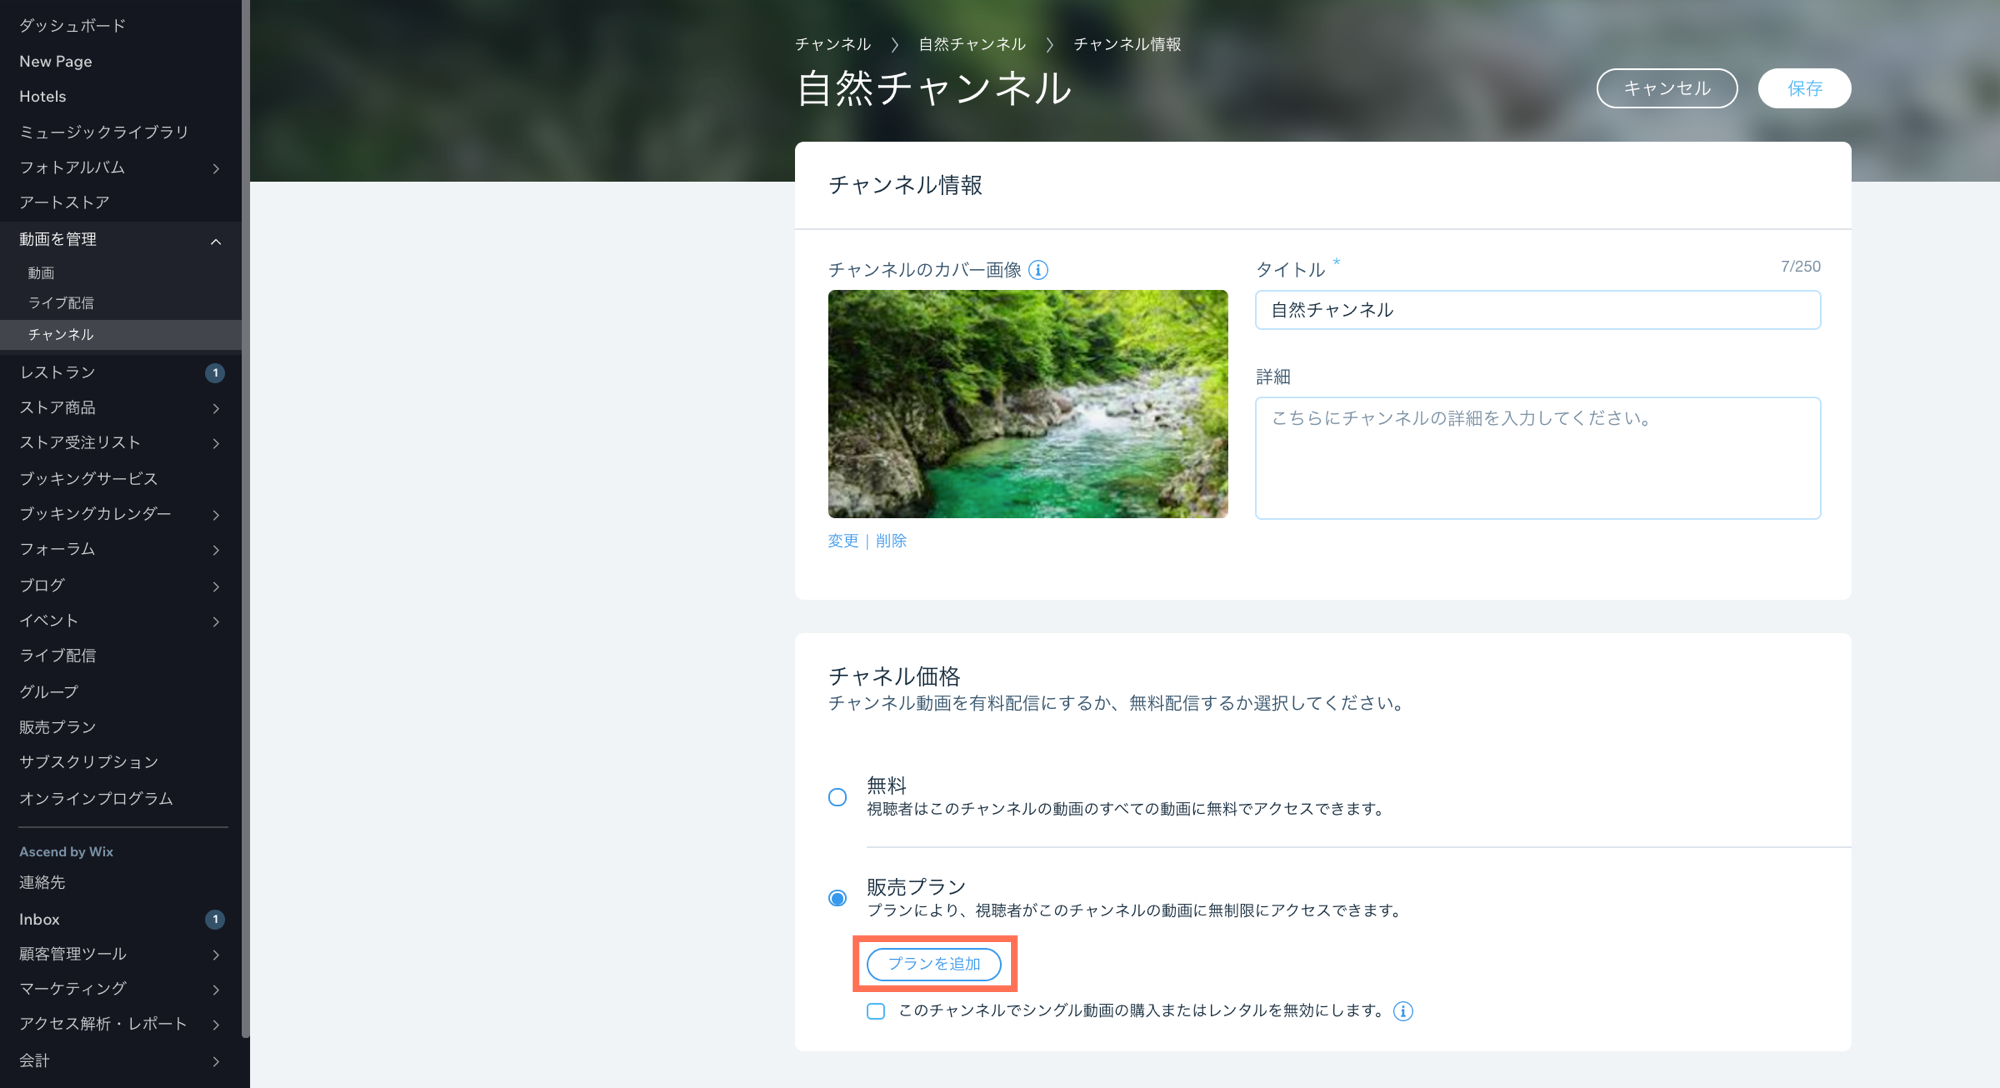Screen dimensions: 2000x1088
Task: Select ライブ配信 under 動画を管理
Action: 61,303
